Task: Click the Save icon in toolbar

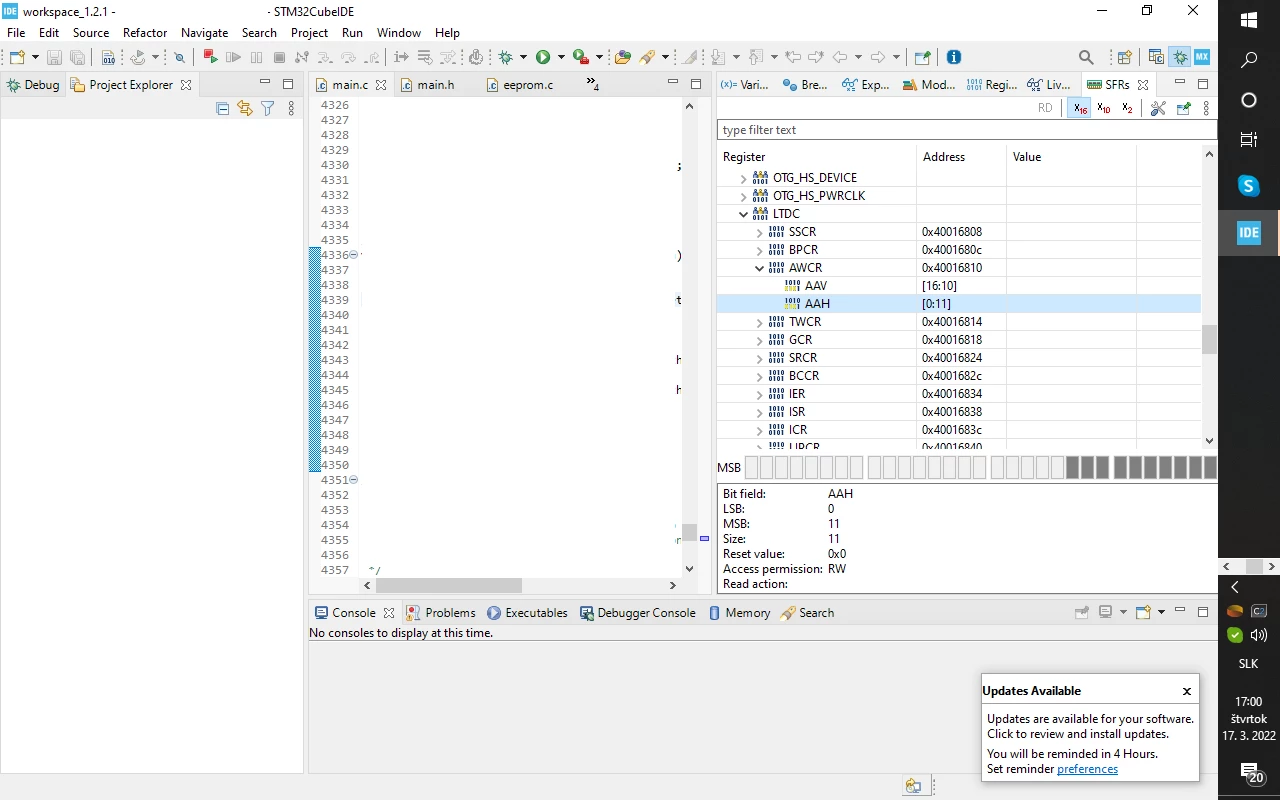Action: pos(54,57)
